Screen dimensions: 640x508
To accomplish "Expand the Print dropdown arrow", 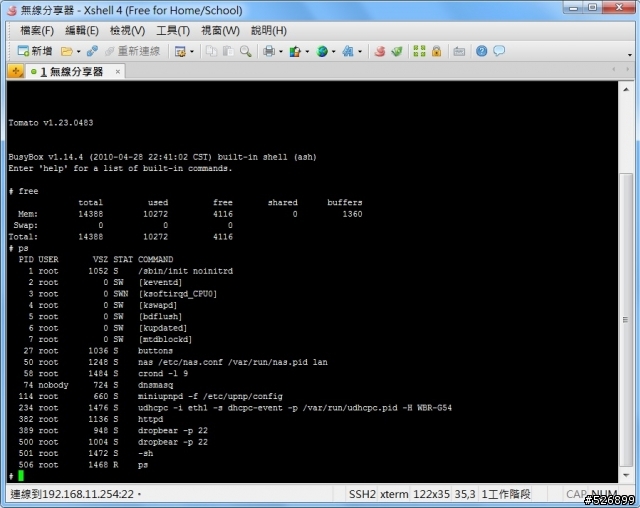I will click(x=281, y=51).
